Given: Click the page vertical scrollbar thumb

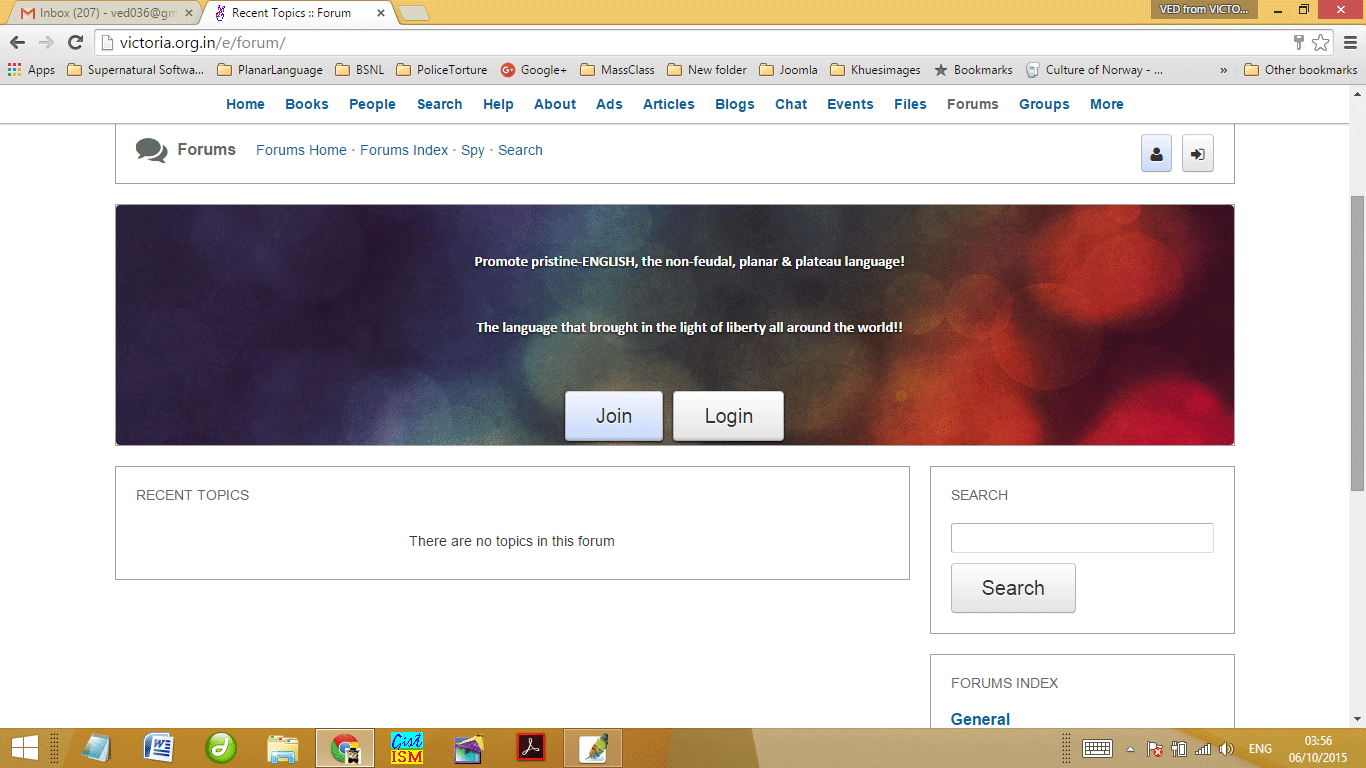Looking at the screenshot, I should [x=1357, y=342].
